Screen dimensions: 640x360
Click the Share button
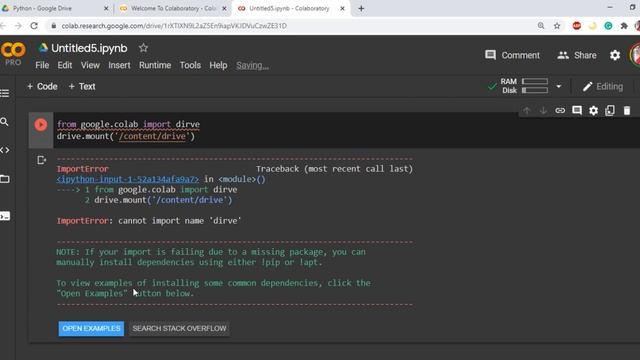click(577, 55)
